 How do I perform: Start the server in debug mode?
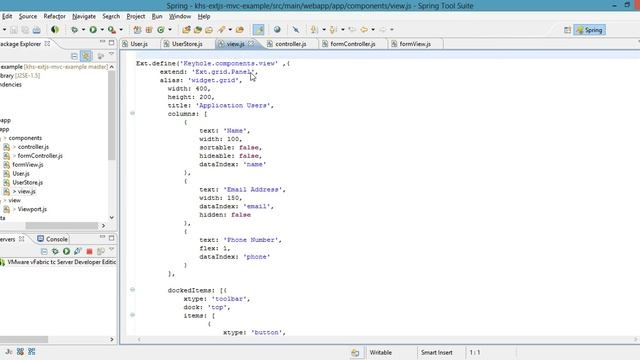(55, 251)
